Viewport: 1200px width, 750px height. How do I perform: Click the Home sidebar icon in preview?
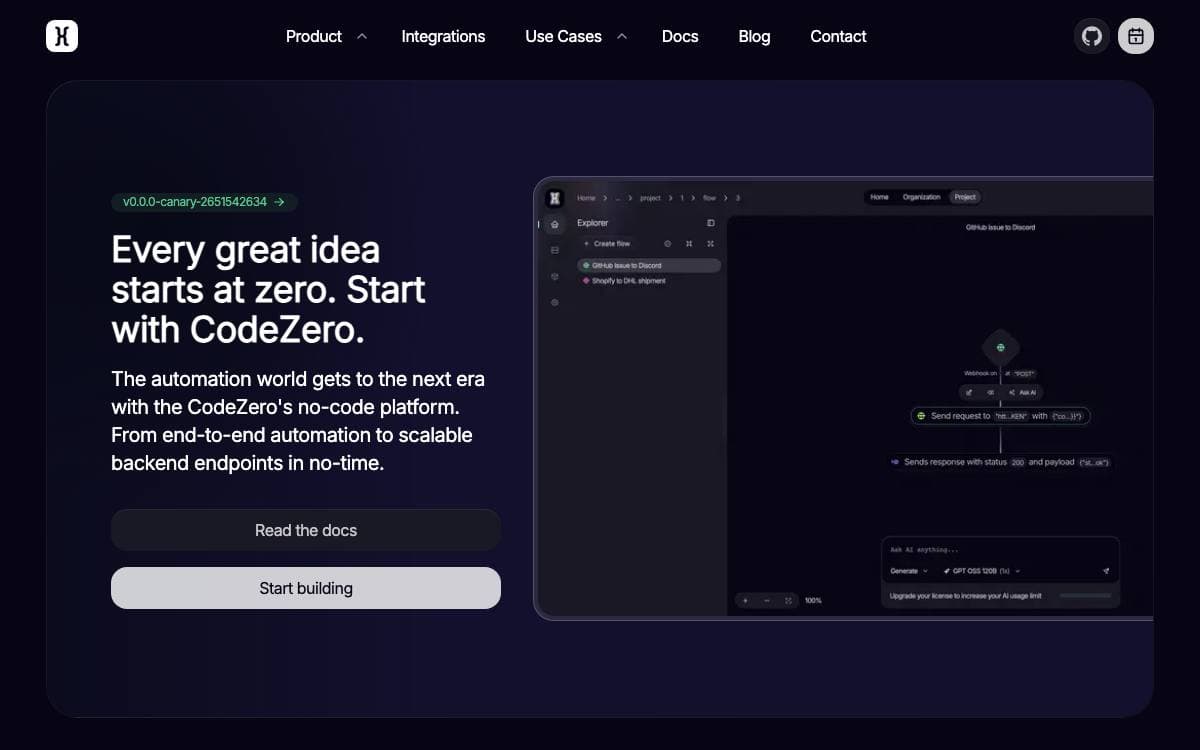(555, 224)
